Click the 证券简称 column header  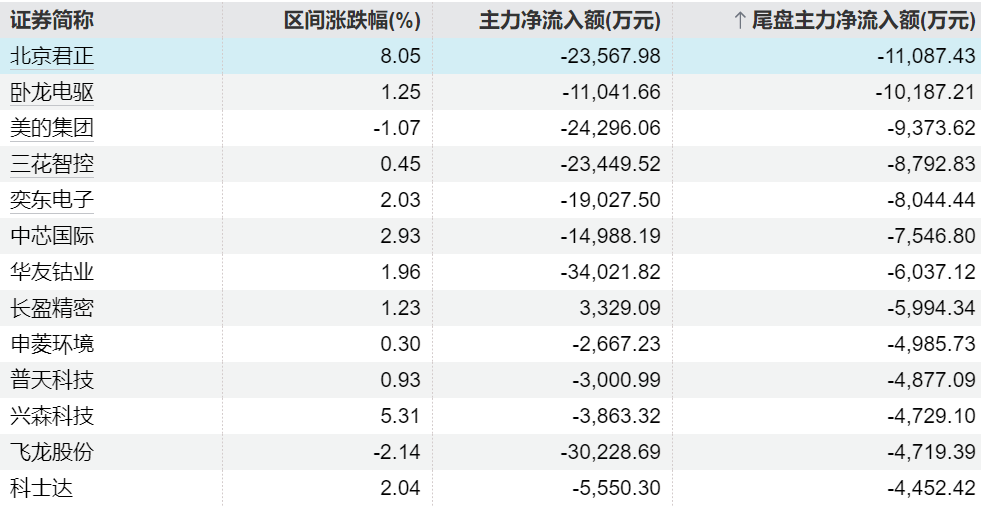(52, 20)
